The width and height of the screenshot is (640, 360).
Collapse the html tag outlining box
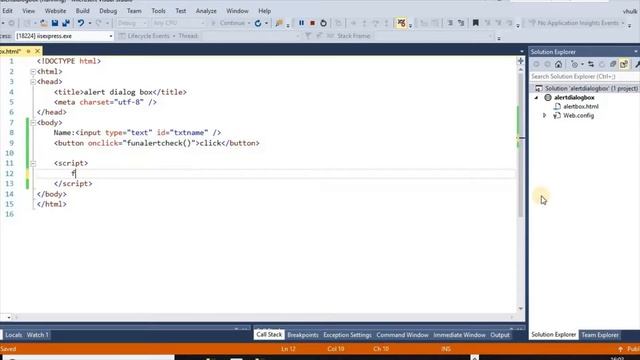[33, 71]
